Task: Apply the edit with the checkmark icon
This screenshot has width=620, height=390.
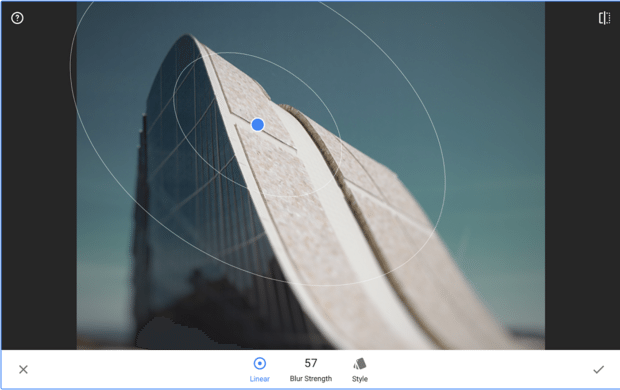Action: (598, 369)
